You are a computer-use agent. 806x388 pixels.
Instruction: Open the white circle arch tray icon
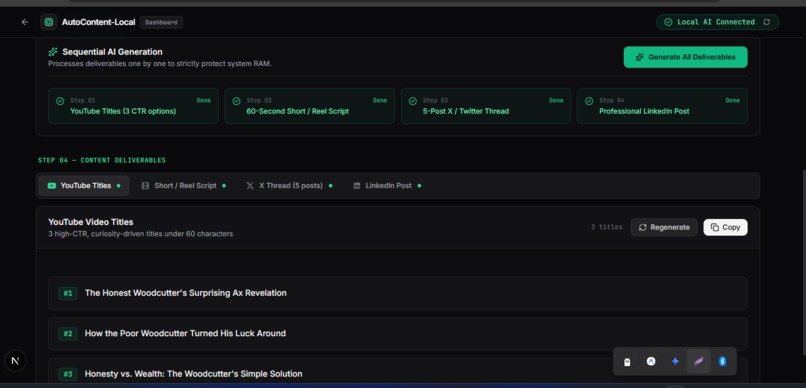pyautogui.click(x=651, y=361)
